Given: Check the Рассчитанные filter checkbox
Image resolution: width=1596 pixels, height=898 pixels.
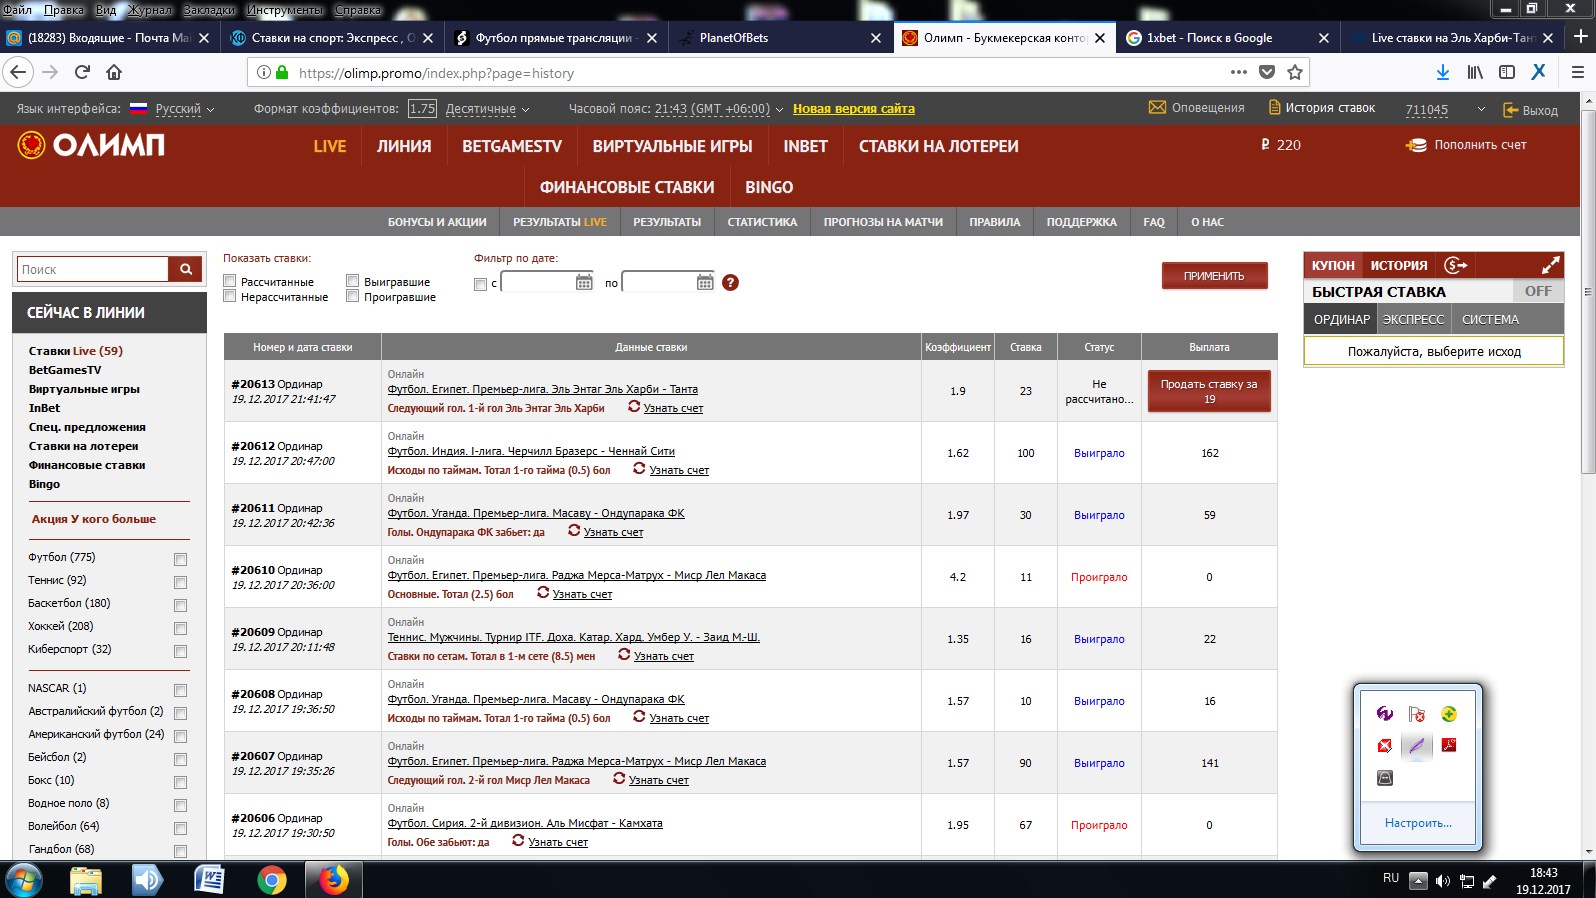Looking at the screenshot, I should 230,281.
